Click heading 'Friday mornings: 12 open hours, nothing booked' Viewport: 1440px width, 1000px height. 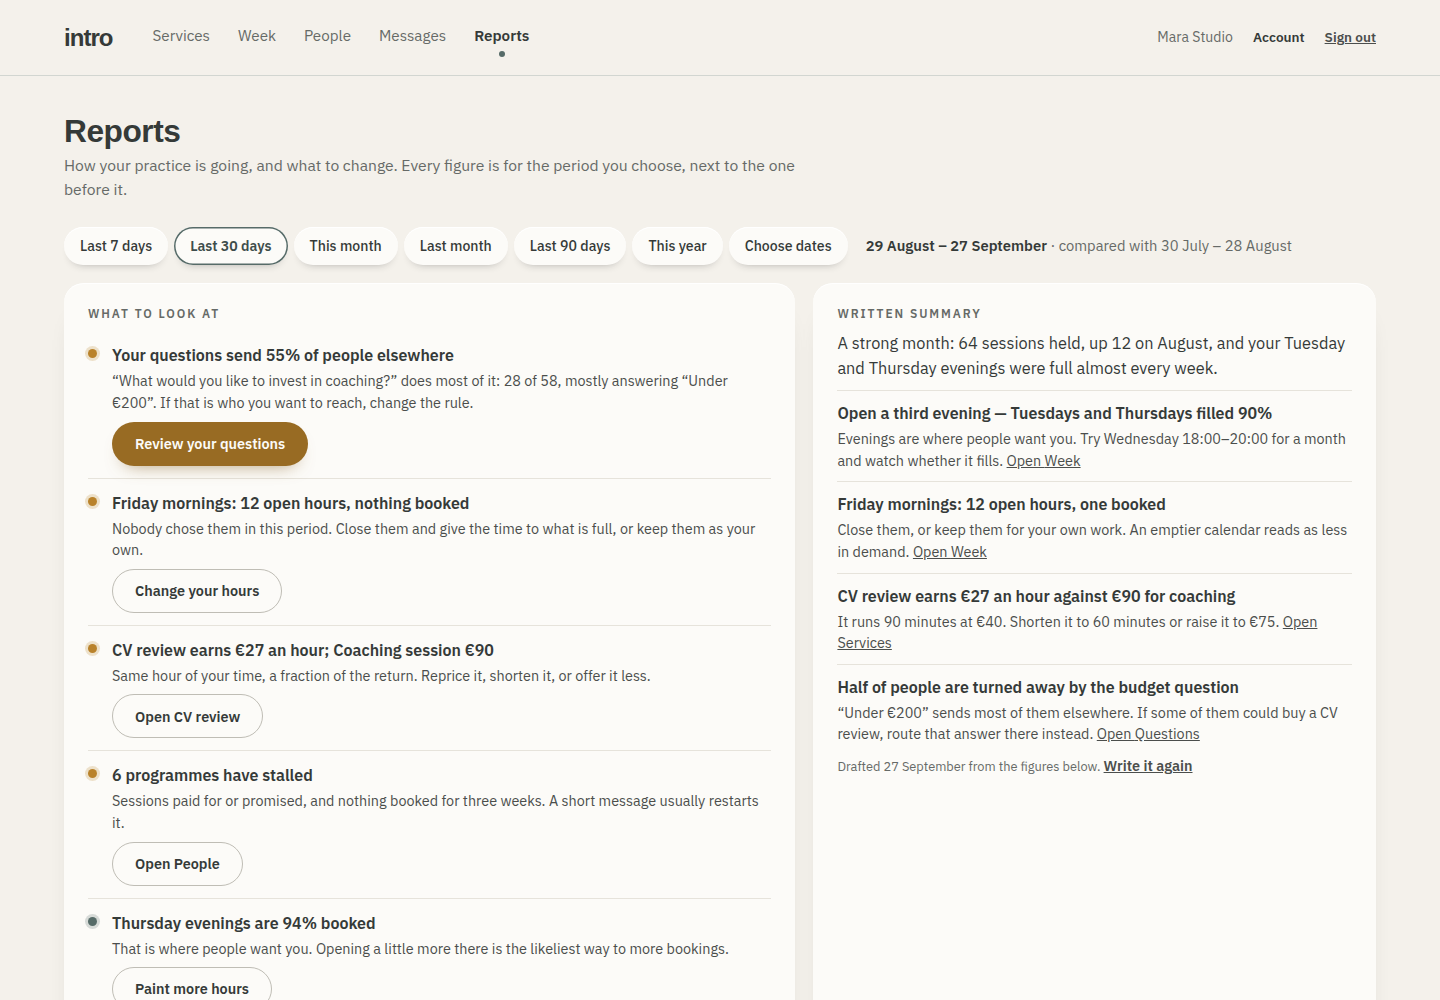(x=290, y=503)
